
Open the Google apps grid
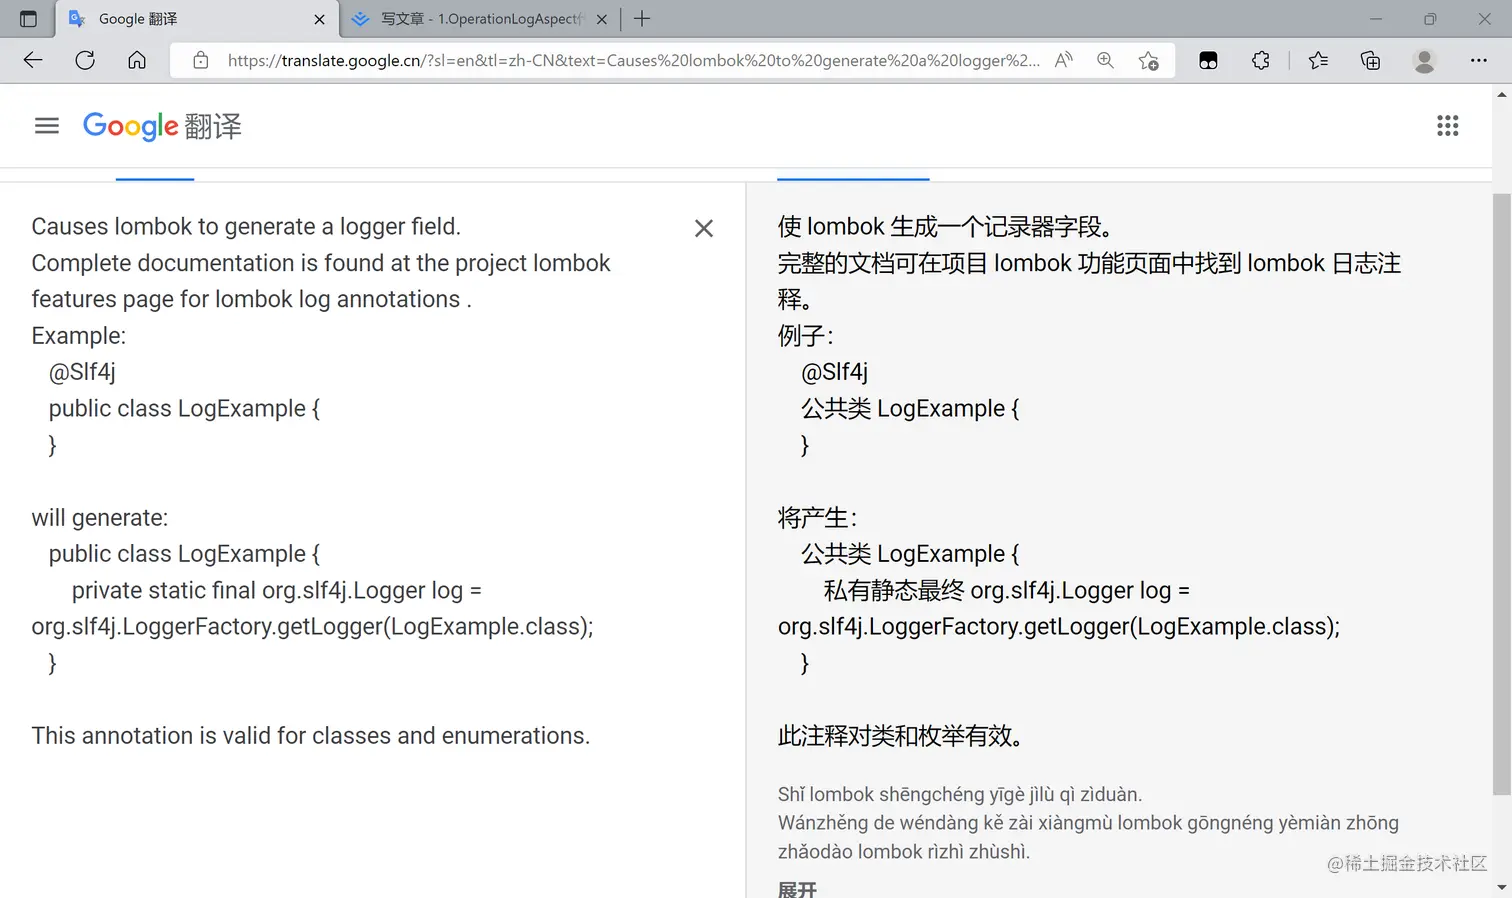(1448, 126)
